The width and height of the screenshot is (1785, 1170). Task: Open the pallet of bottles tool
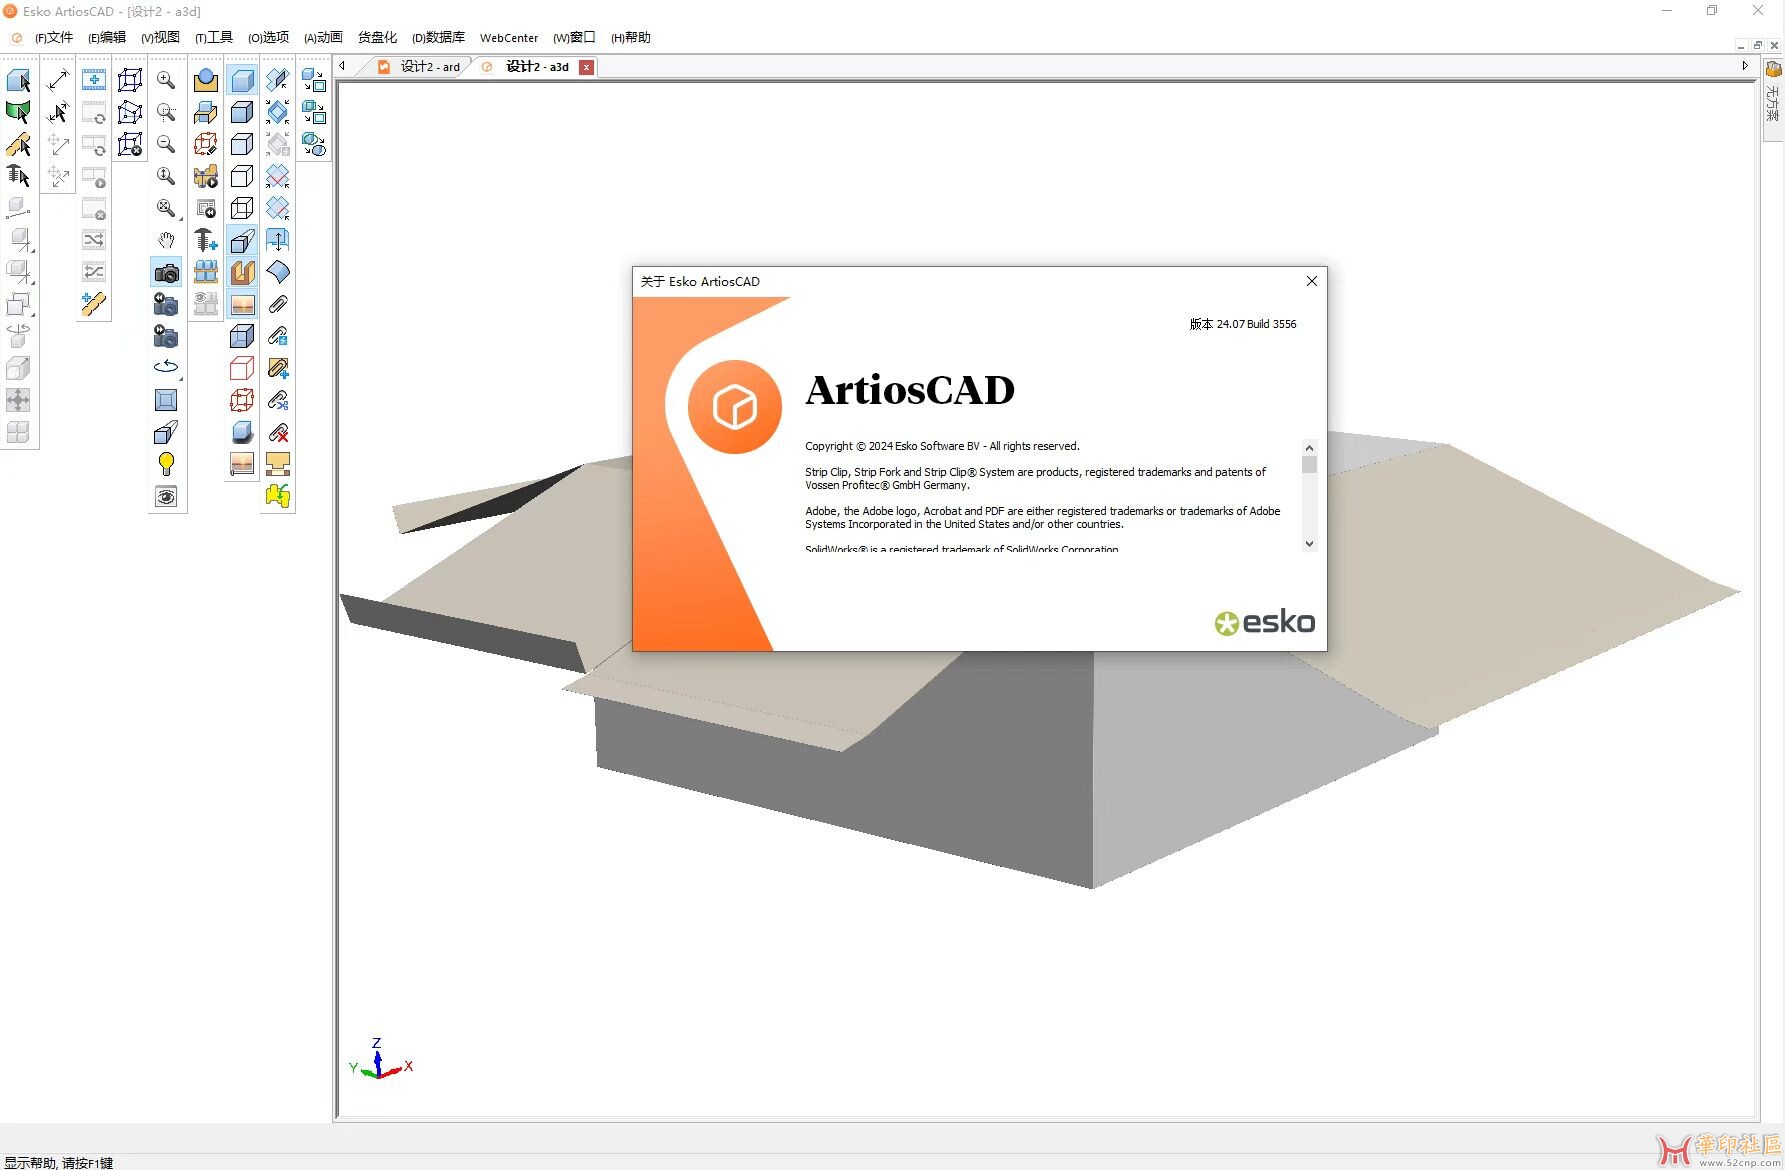(206, 272)
